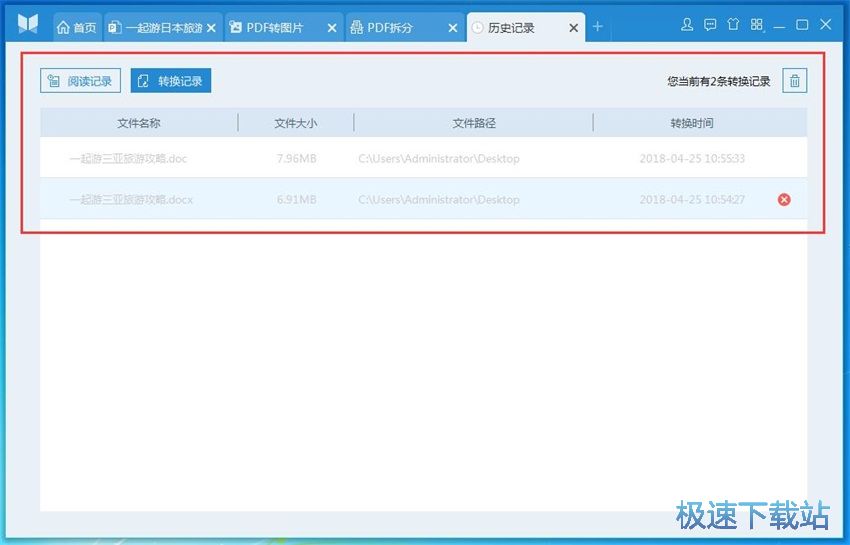Switch to the 一起游日本旅游 document tab

(x=156, y=27)
